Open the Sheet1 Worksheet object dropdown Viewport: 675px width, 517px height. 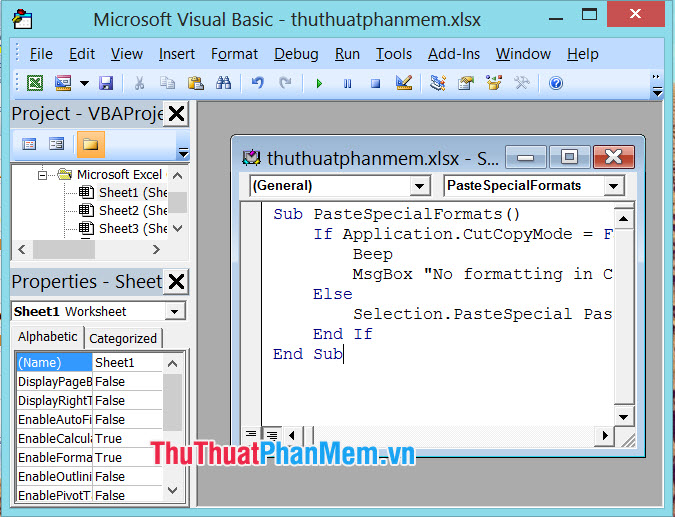pos(175,311)
